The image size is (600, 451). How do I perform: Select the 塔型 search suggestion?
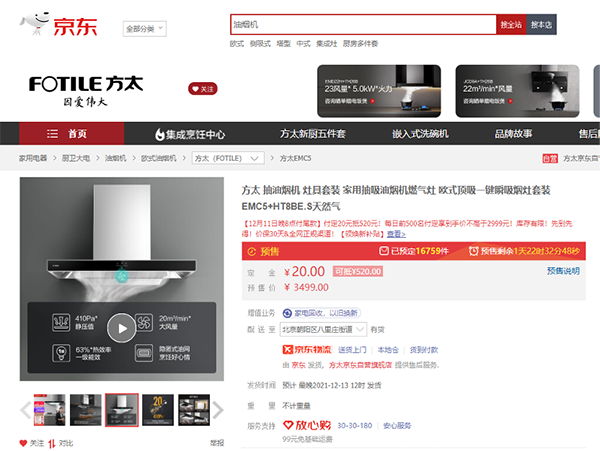coord(284,44)
